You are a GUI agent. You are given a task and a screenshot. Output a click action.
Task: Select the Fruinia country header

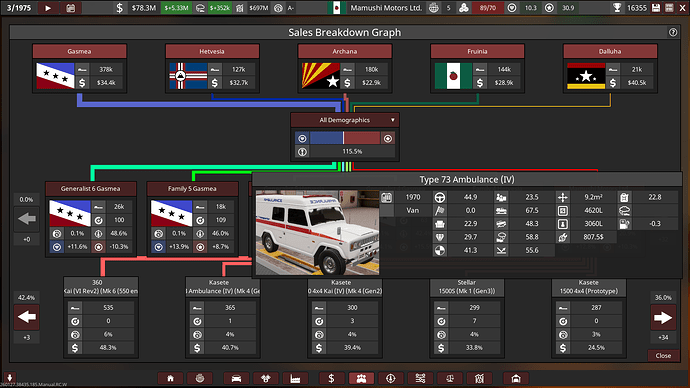(x=477, y=51)
